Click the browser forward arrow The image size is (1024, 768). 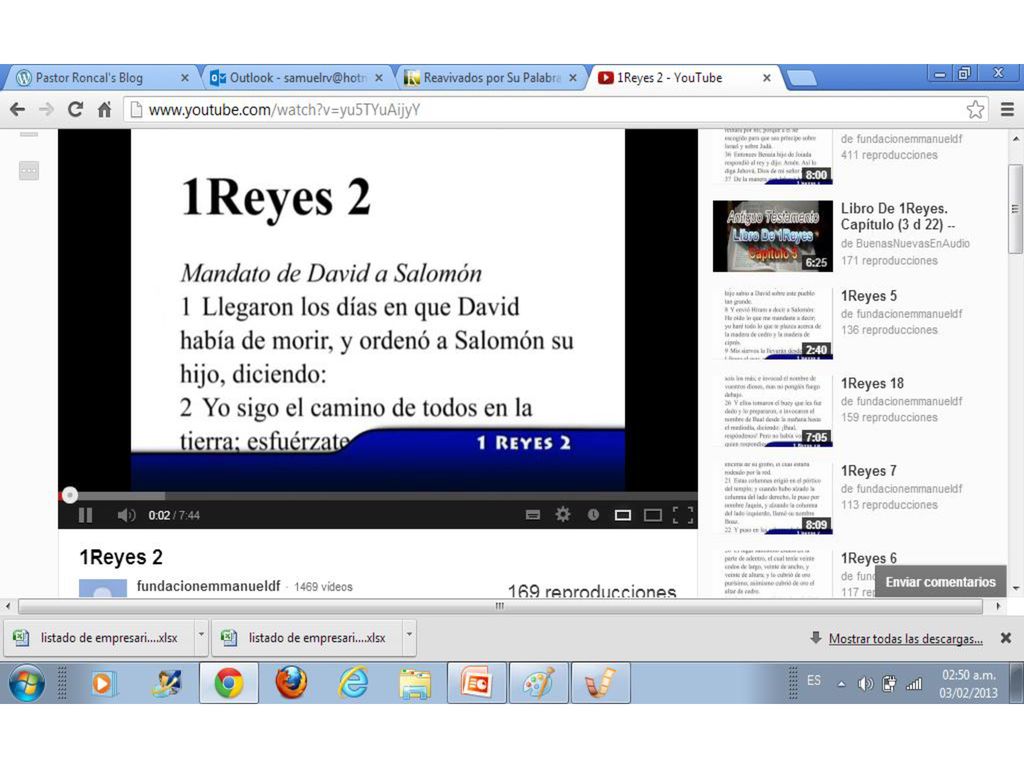(x=46, y=109)
